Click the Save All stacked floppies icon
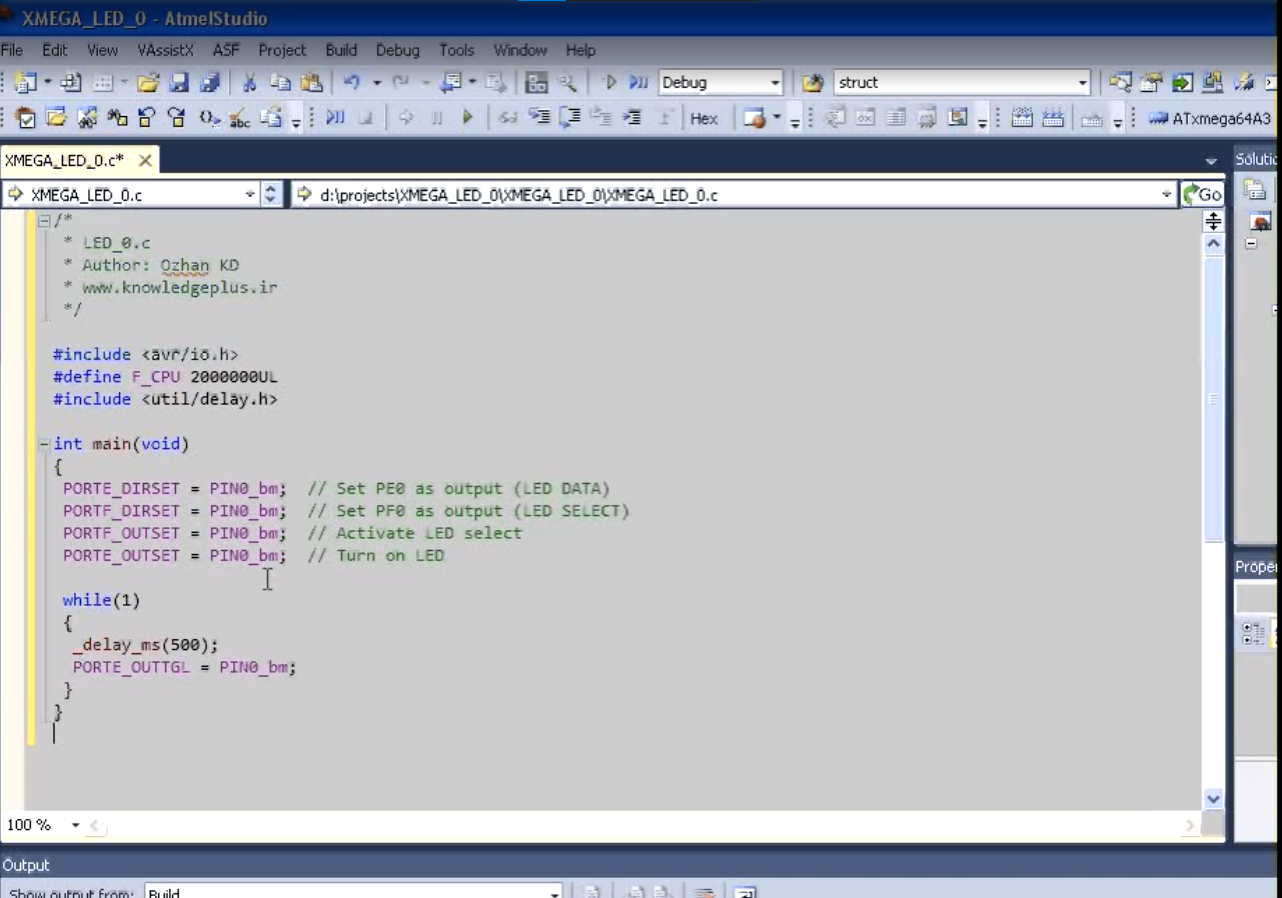Screen dimensions: 1282x898 [210, 83]
